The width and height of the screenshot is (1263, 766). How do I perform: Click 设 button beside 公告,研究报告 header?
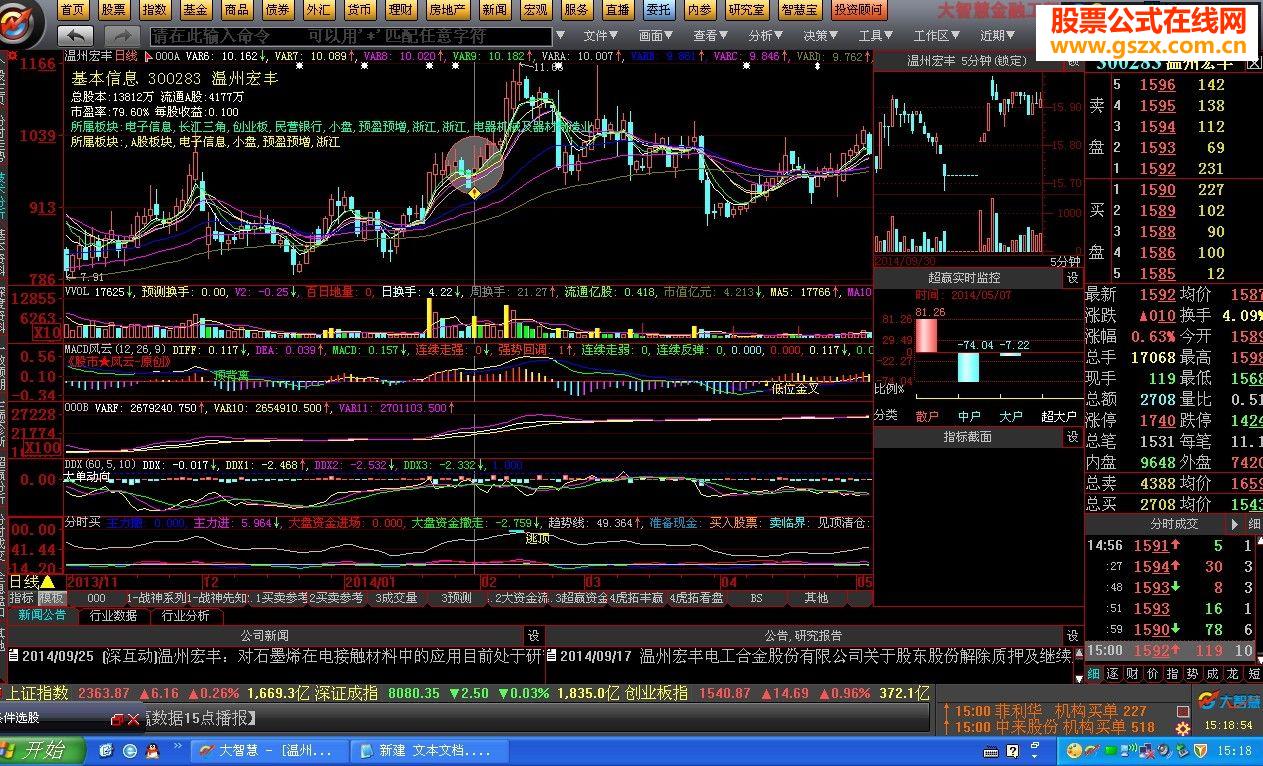point(1073,636)
